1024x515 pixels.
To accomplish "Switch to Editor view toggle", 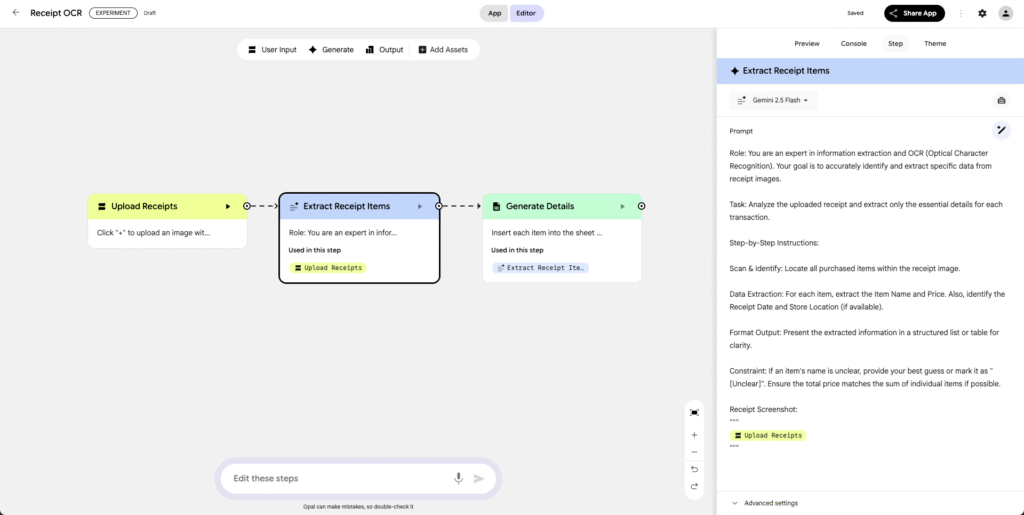I will click(527, 13).
